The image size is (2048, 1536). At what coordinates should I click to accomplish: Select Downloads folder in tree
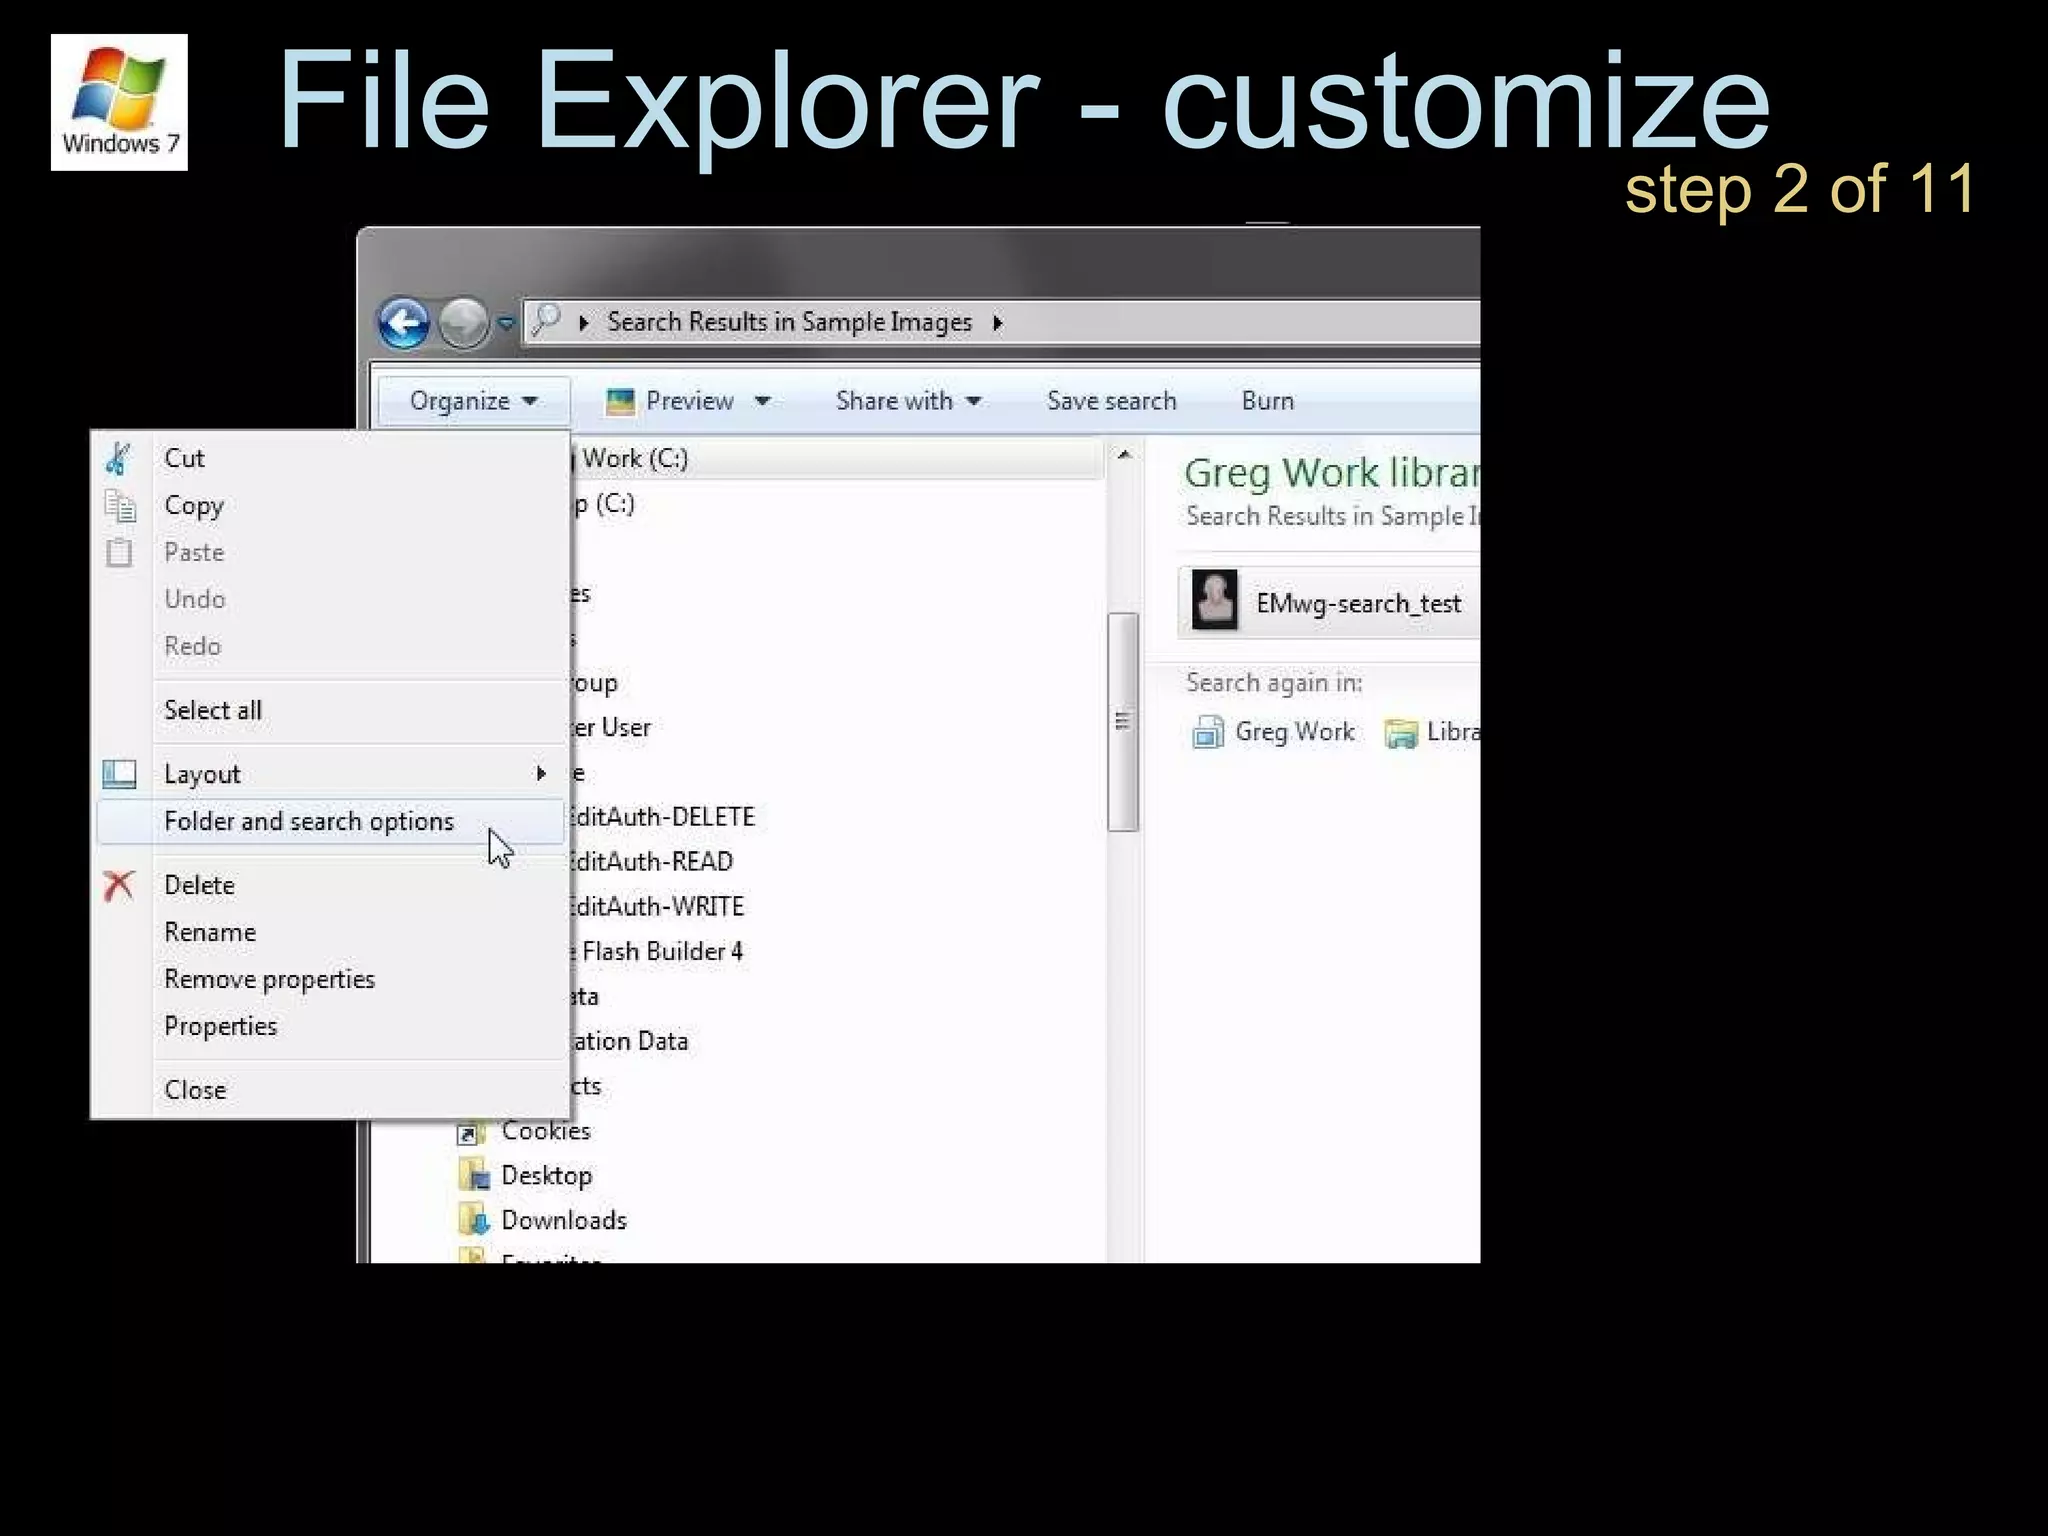[564, 1220]
